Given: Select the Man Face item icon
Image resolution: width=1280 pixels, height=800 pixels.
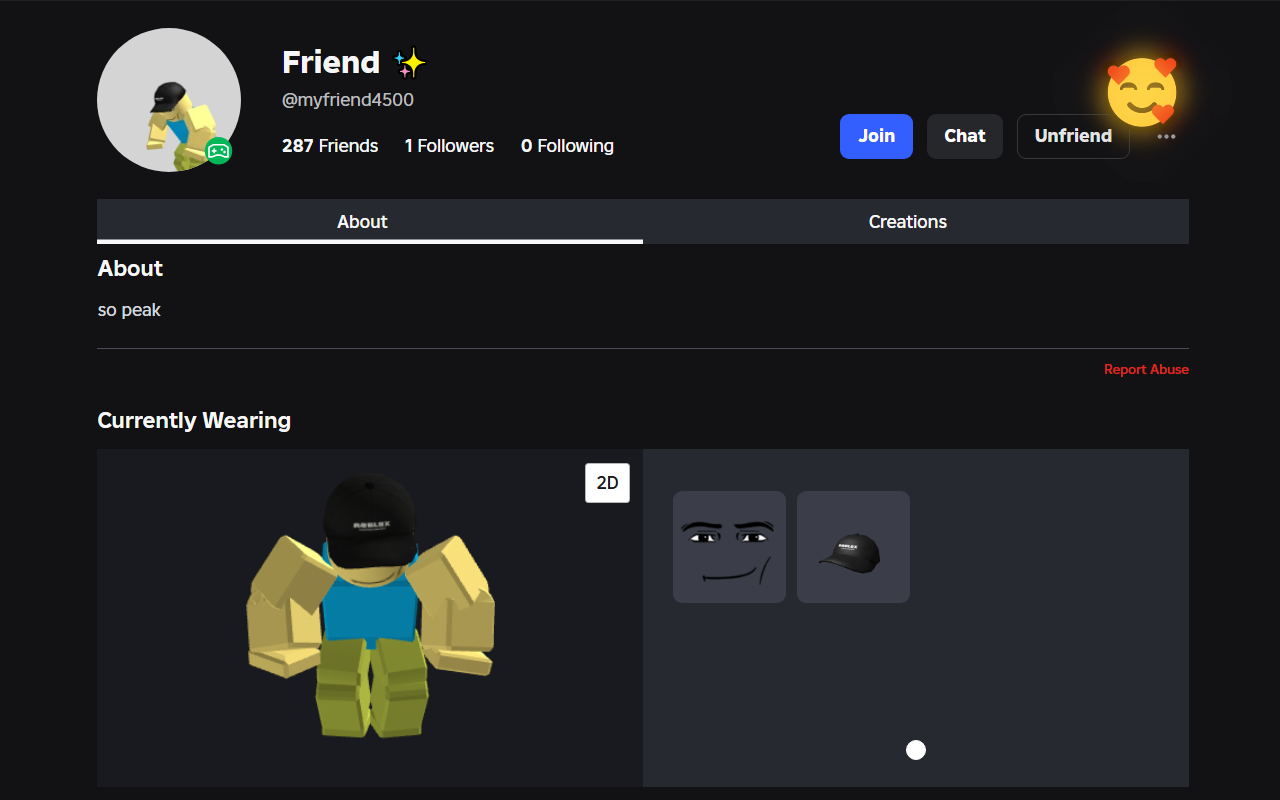Looking at the screenshot, I should (729, 546).
